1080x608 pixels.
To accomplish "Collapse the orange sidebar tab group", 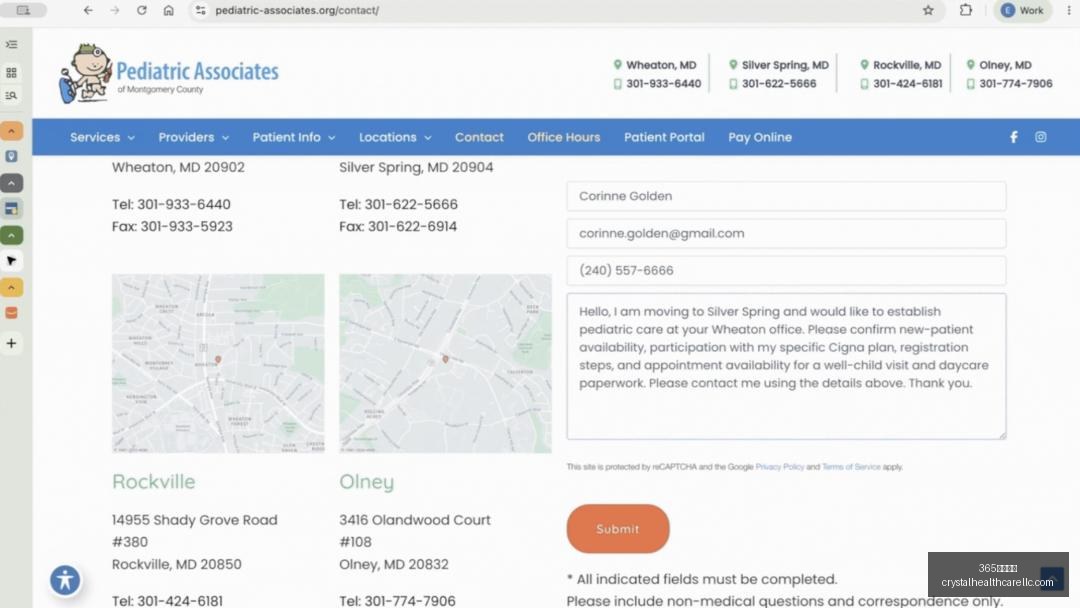I will point(12,131).
